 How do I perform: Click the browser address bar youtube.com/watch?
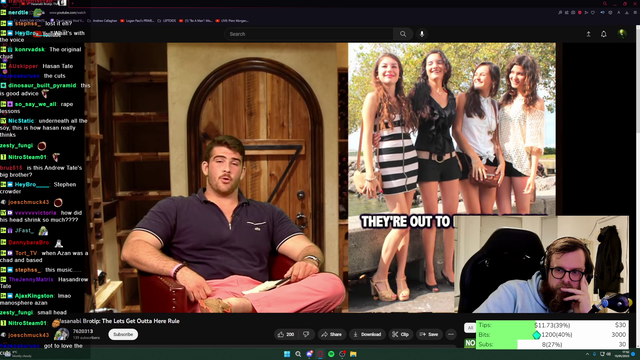click(68, 13)
